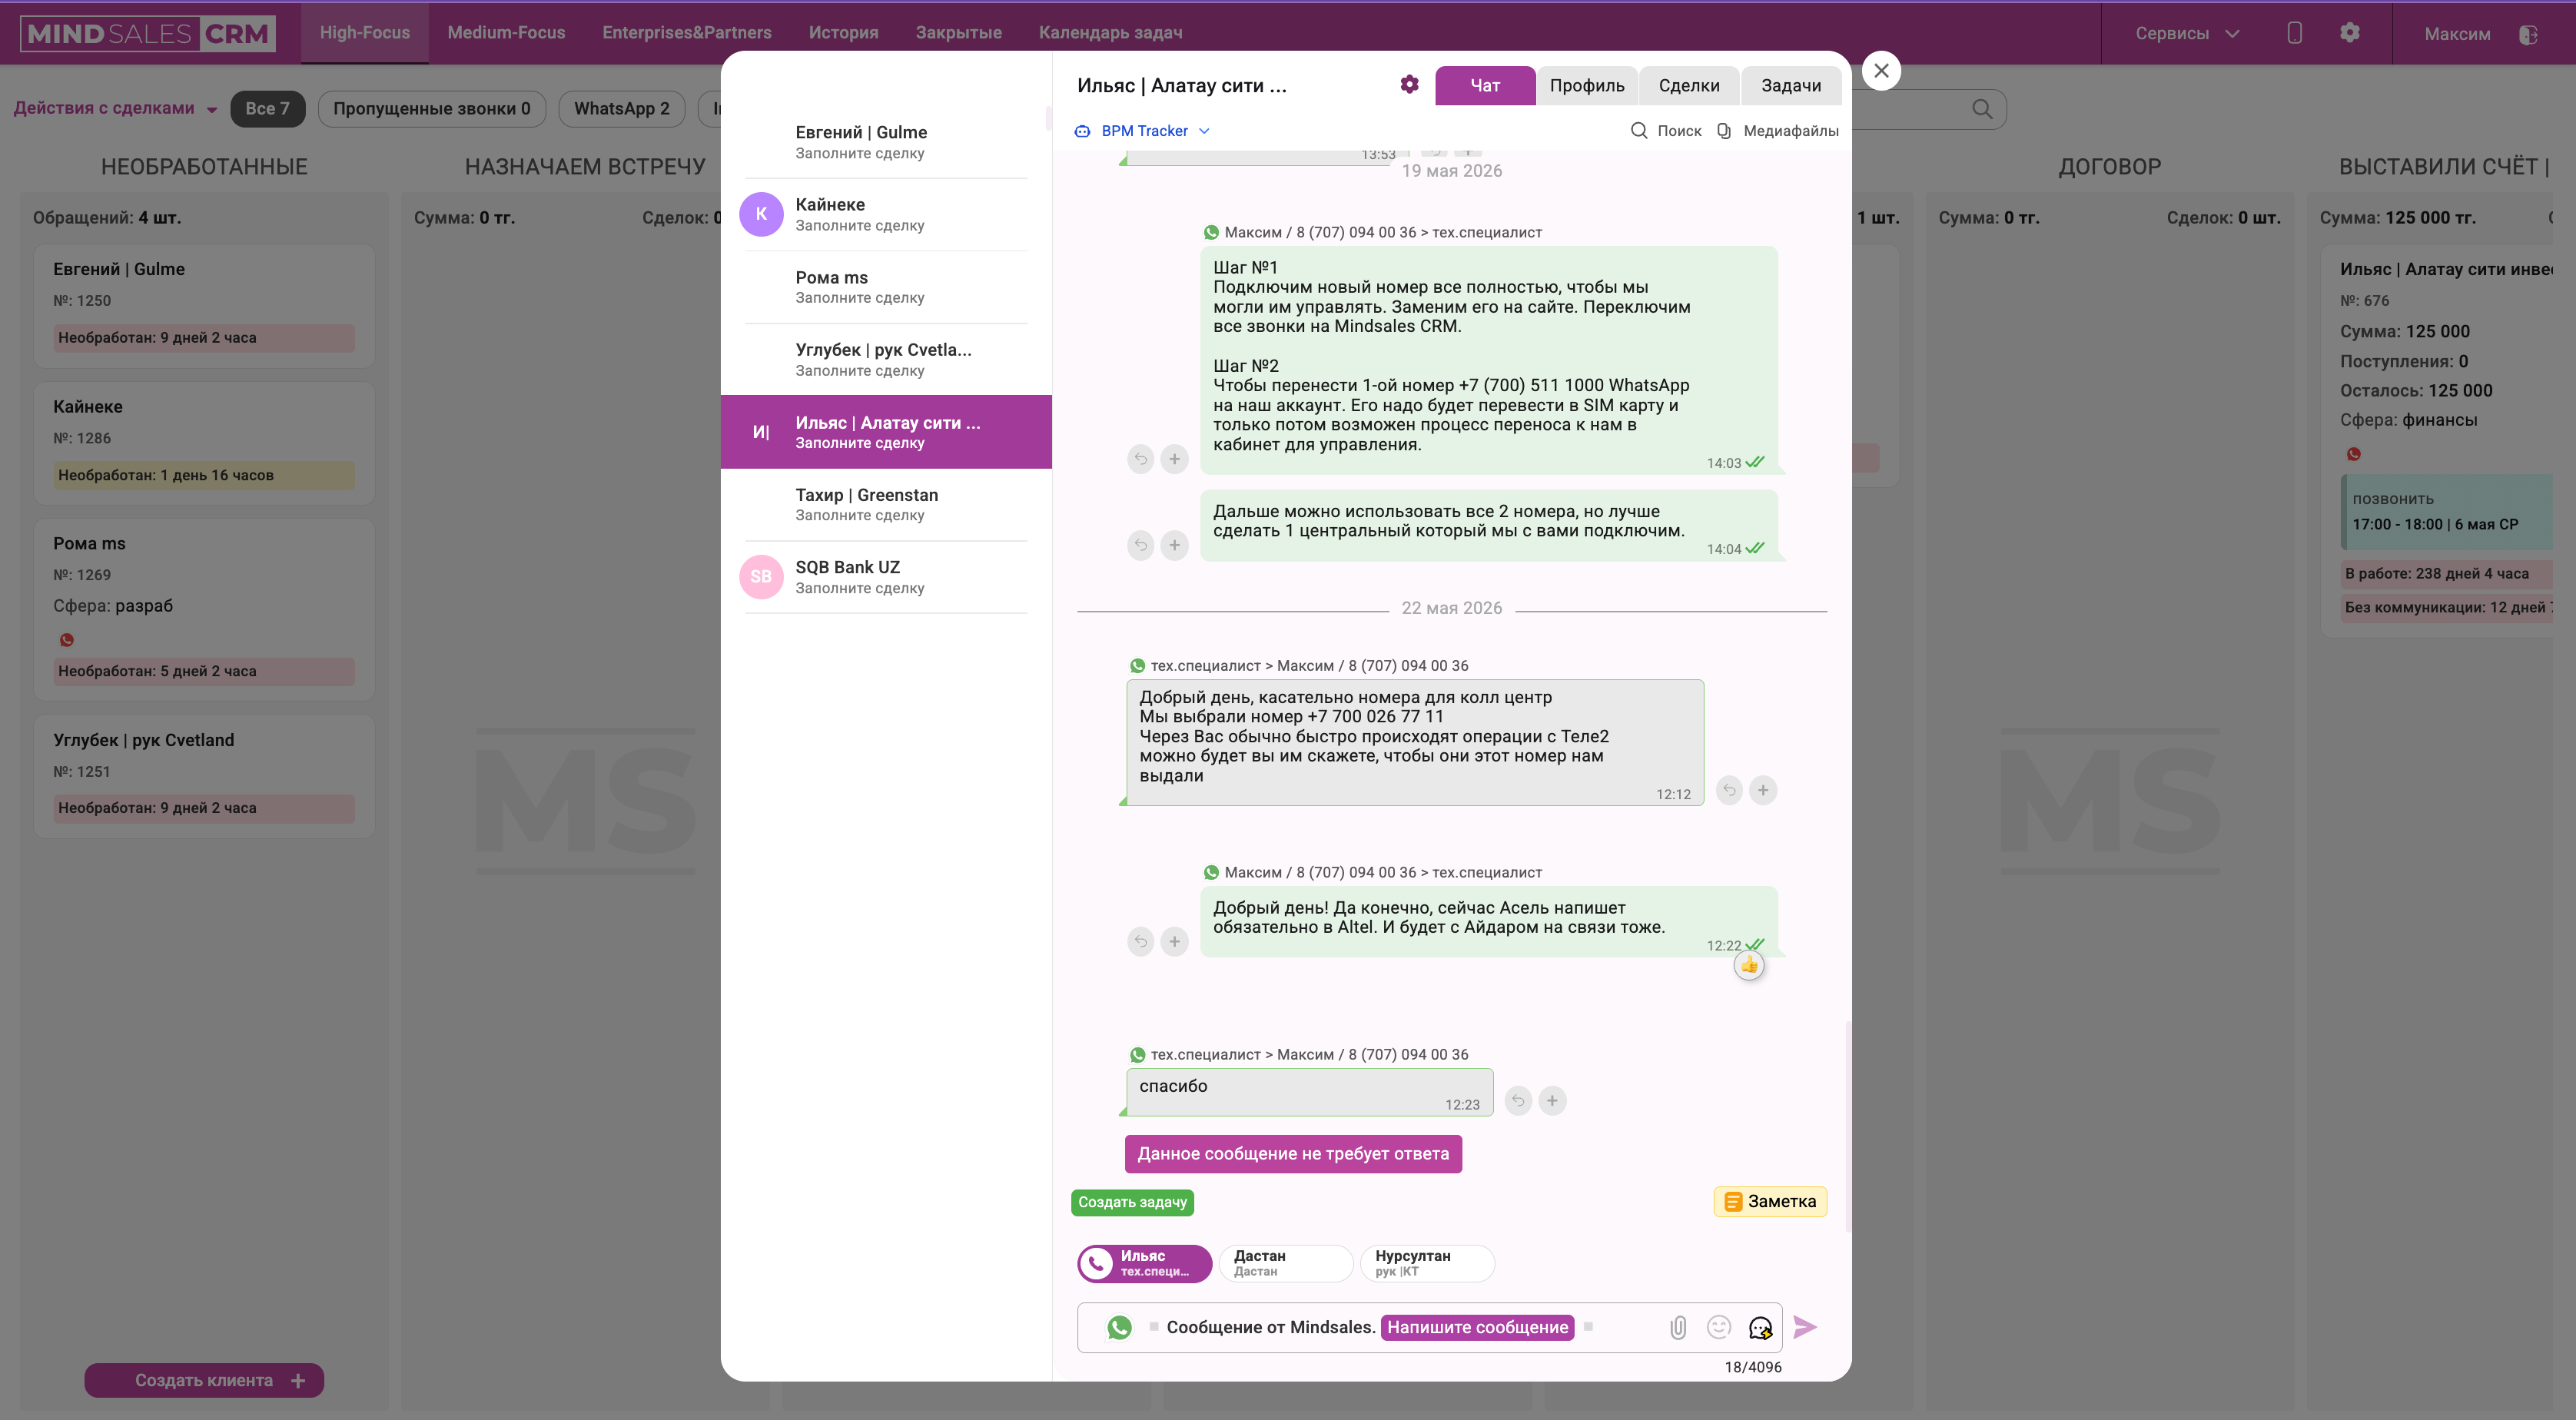Click the WhatsApp channel icon in message box
Screen dimensions: 2576x1420
click(1119, 1327)
